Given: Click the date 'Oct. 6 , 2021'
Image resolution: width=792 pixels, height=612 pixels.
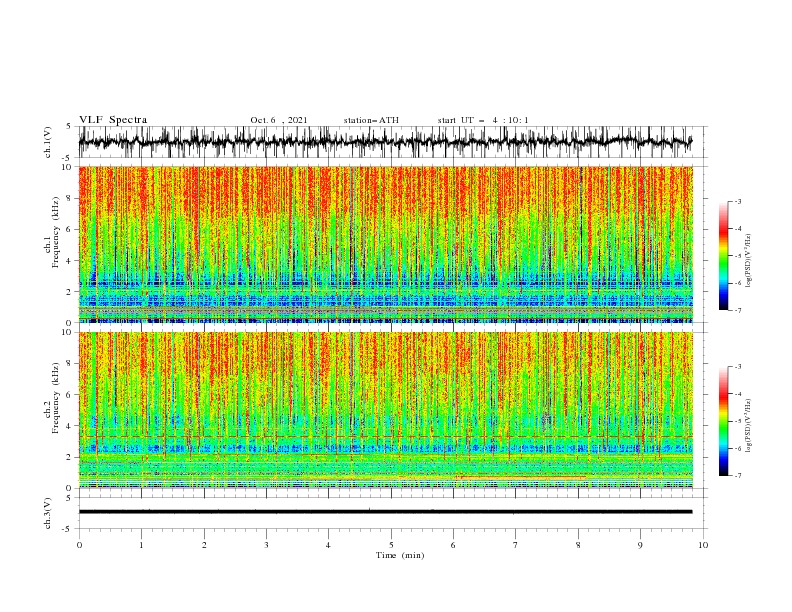Looking at the screenshot, I should (x=279, y=120).
